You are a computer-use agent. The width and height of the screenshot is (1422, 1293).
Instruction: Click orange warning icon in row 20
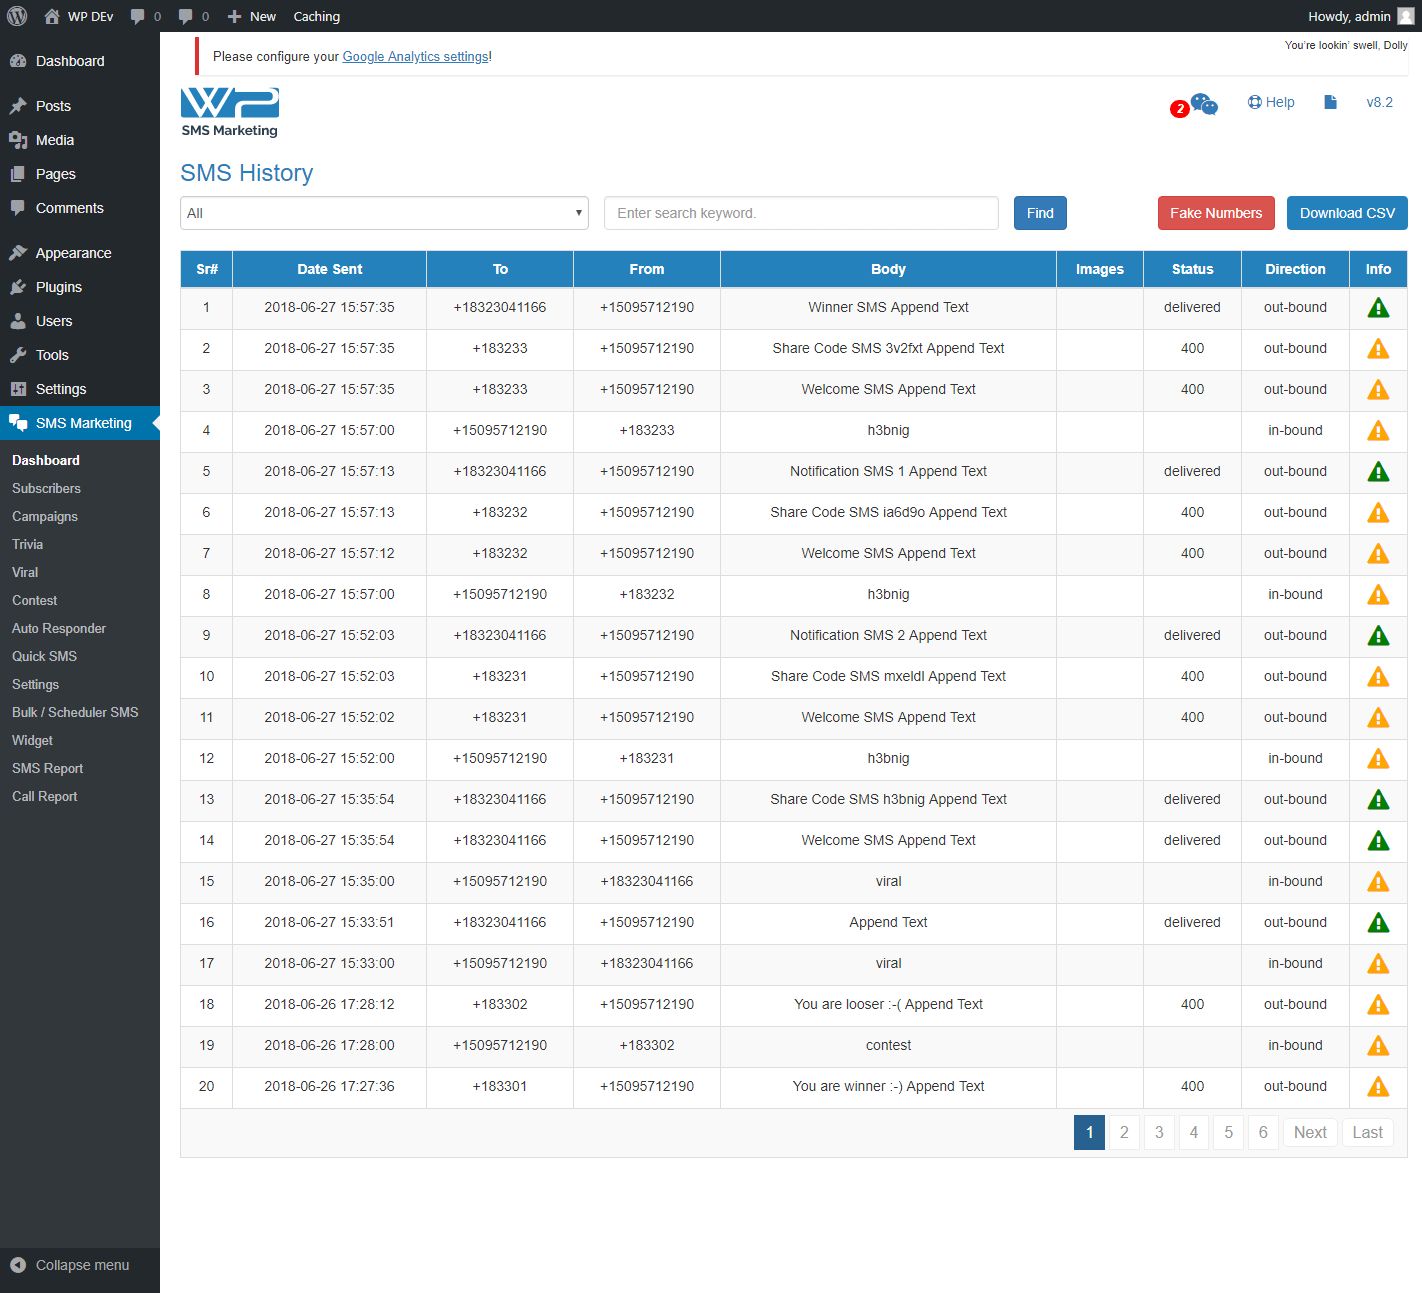tap(1377, 1087)
